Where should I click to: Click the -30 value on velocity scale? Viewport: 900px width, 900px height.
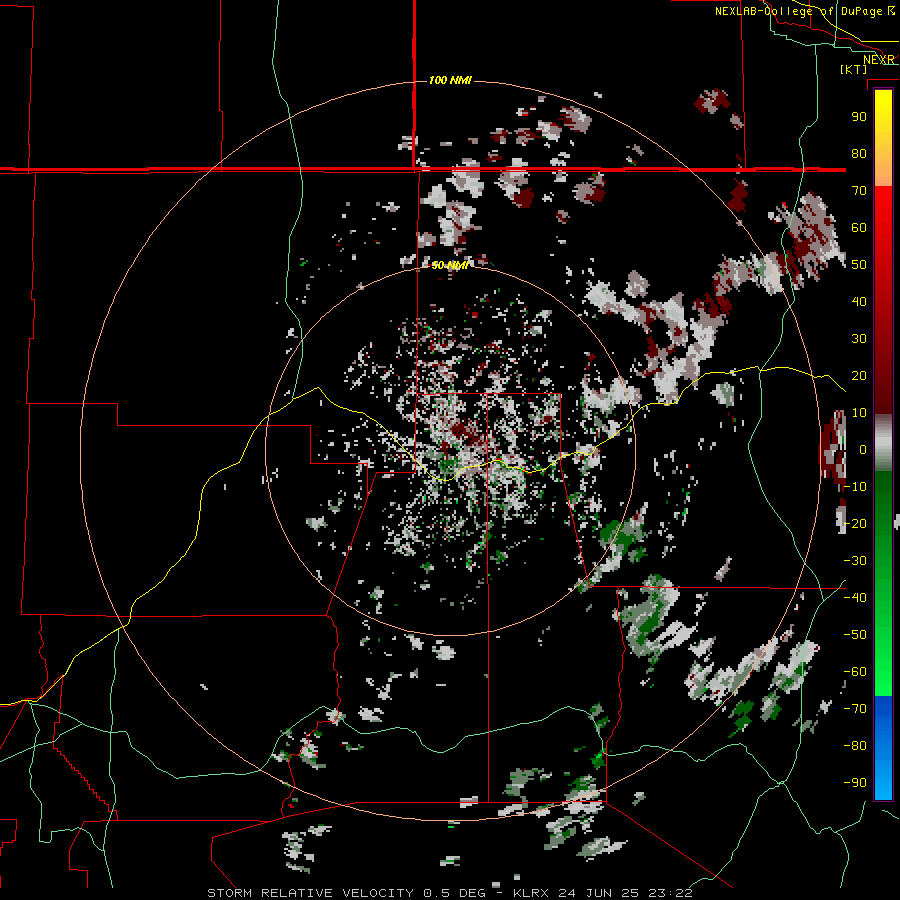pyautogui.click(x=855, y=560)
